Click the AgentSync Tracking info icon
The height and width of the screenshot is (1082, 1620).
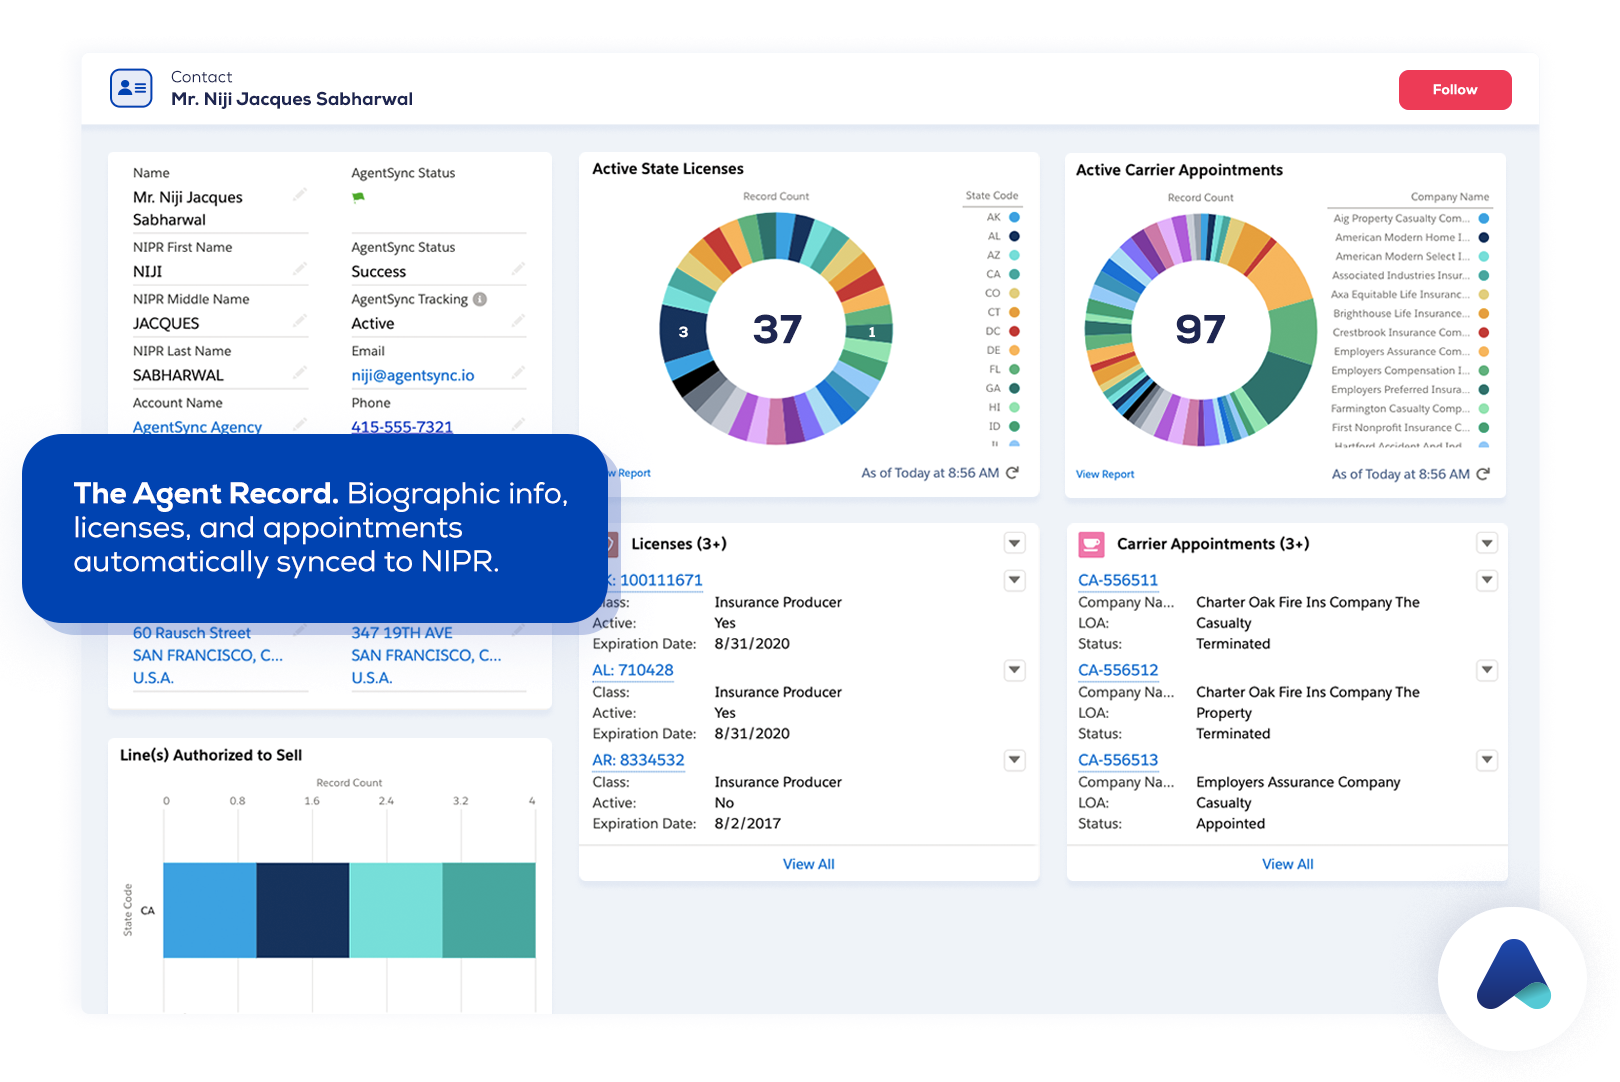coord(480,299)
